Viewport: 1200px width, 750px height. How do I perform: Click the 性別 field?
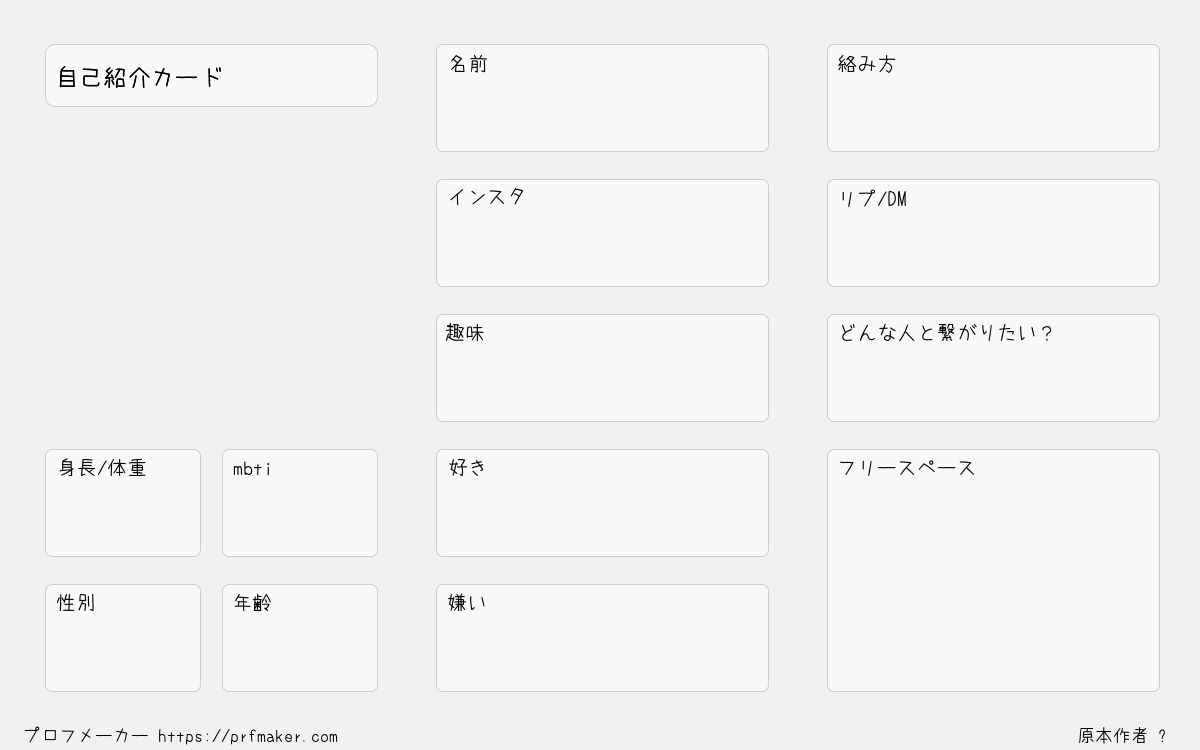123,638
